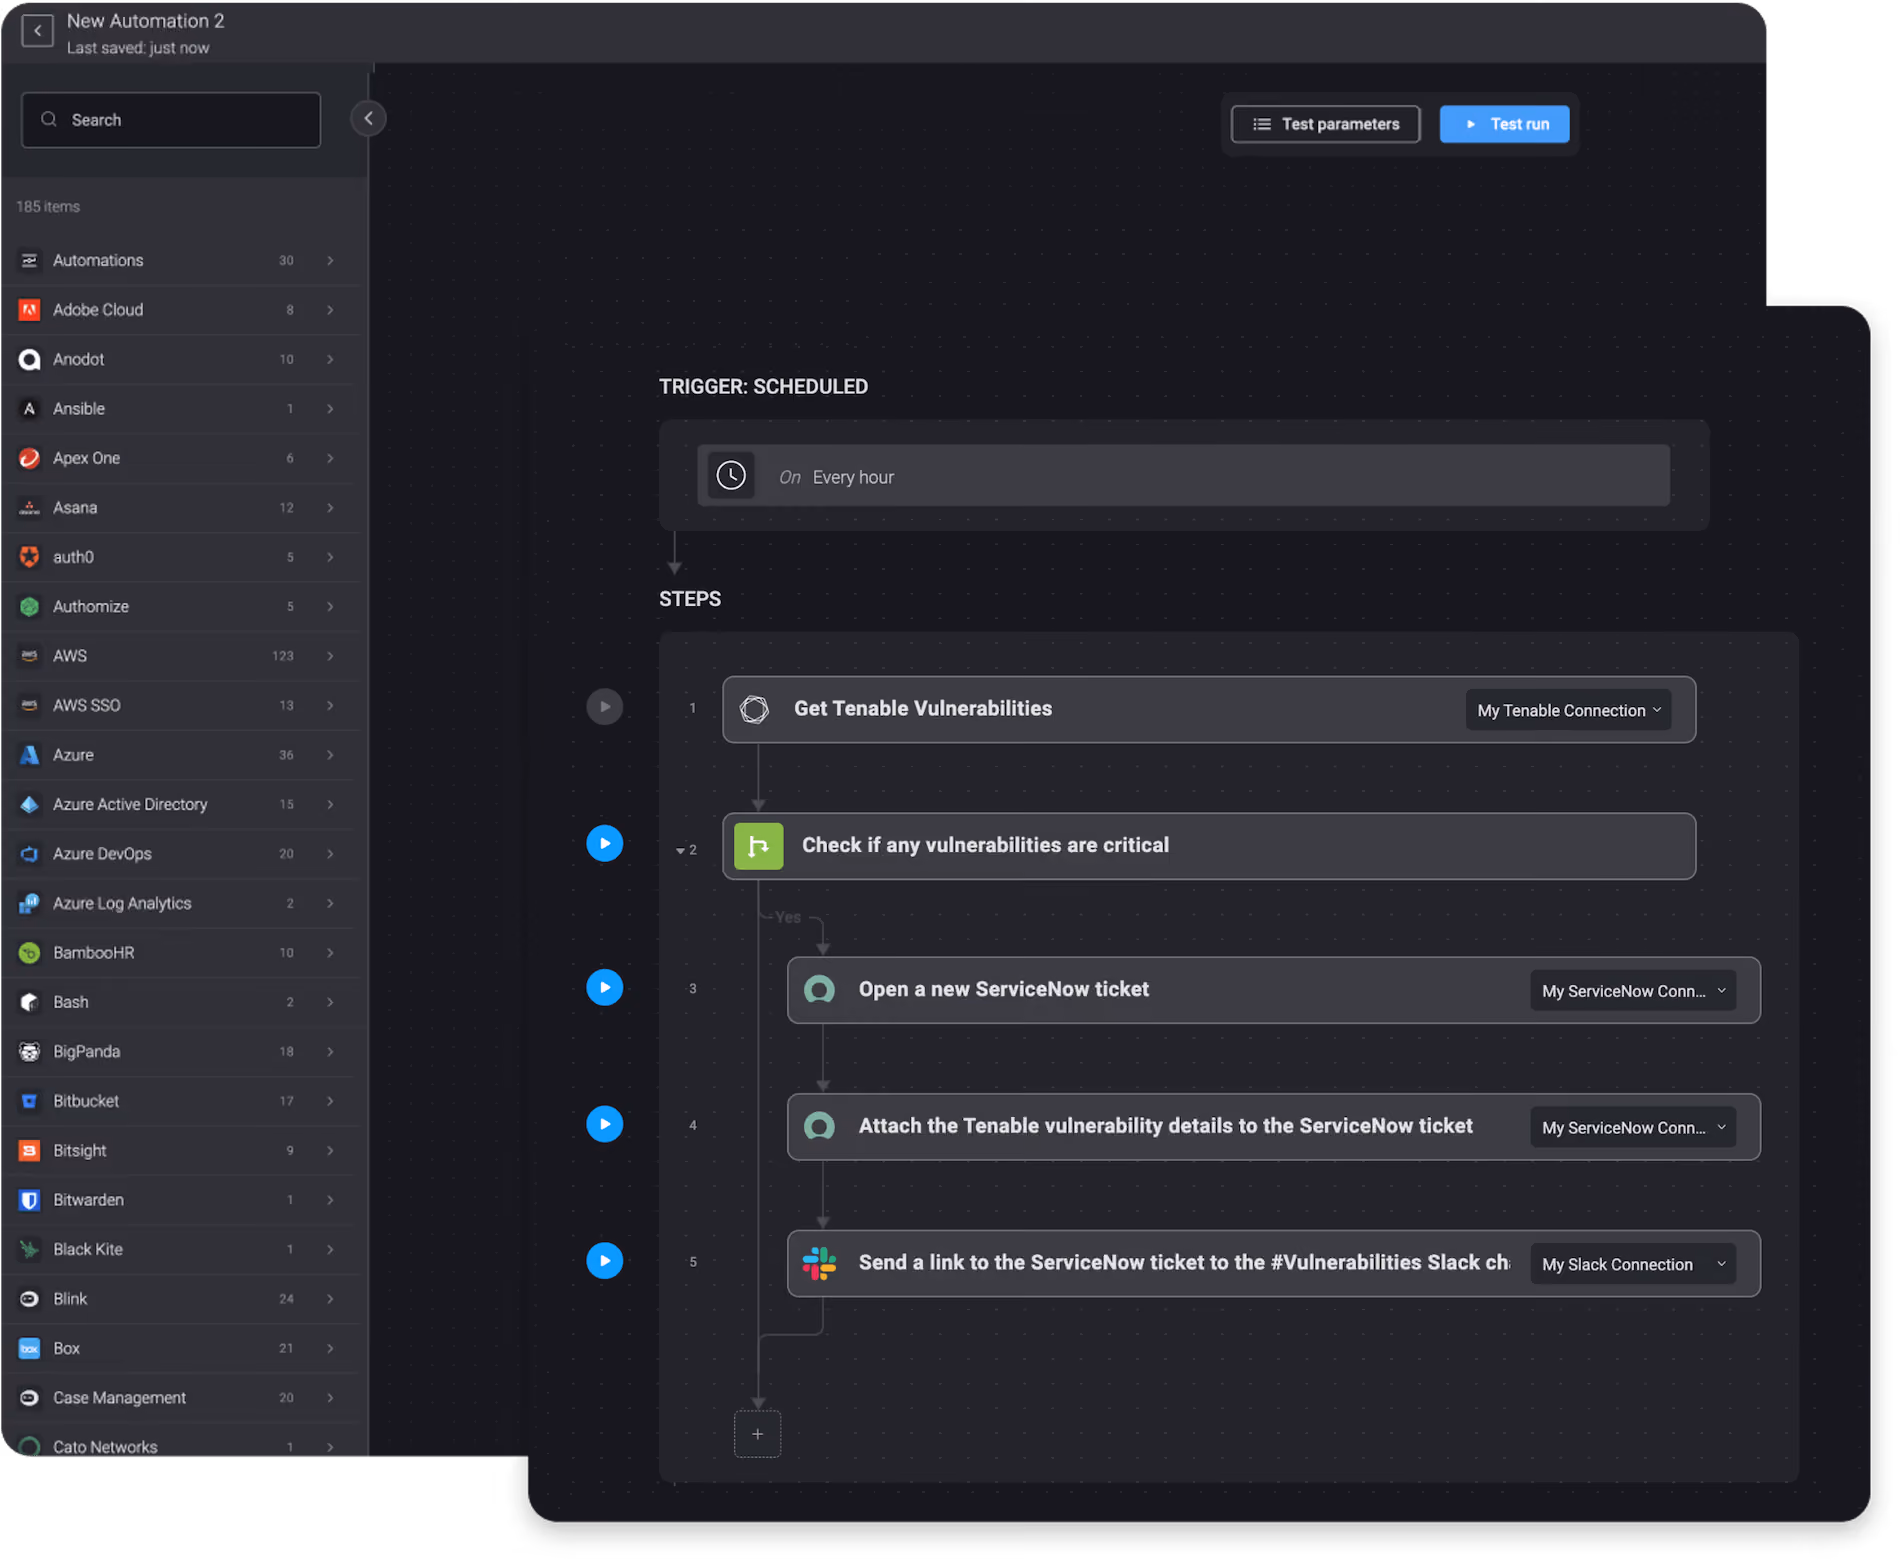
Task: Collapse step 2 using the small triangle
Action: click(x=680, y=851)
